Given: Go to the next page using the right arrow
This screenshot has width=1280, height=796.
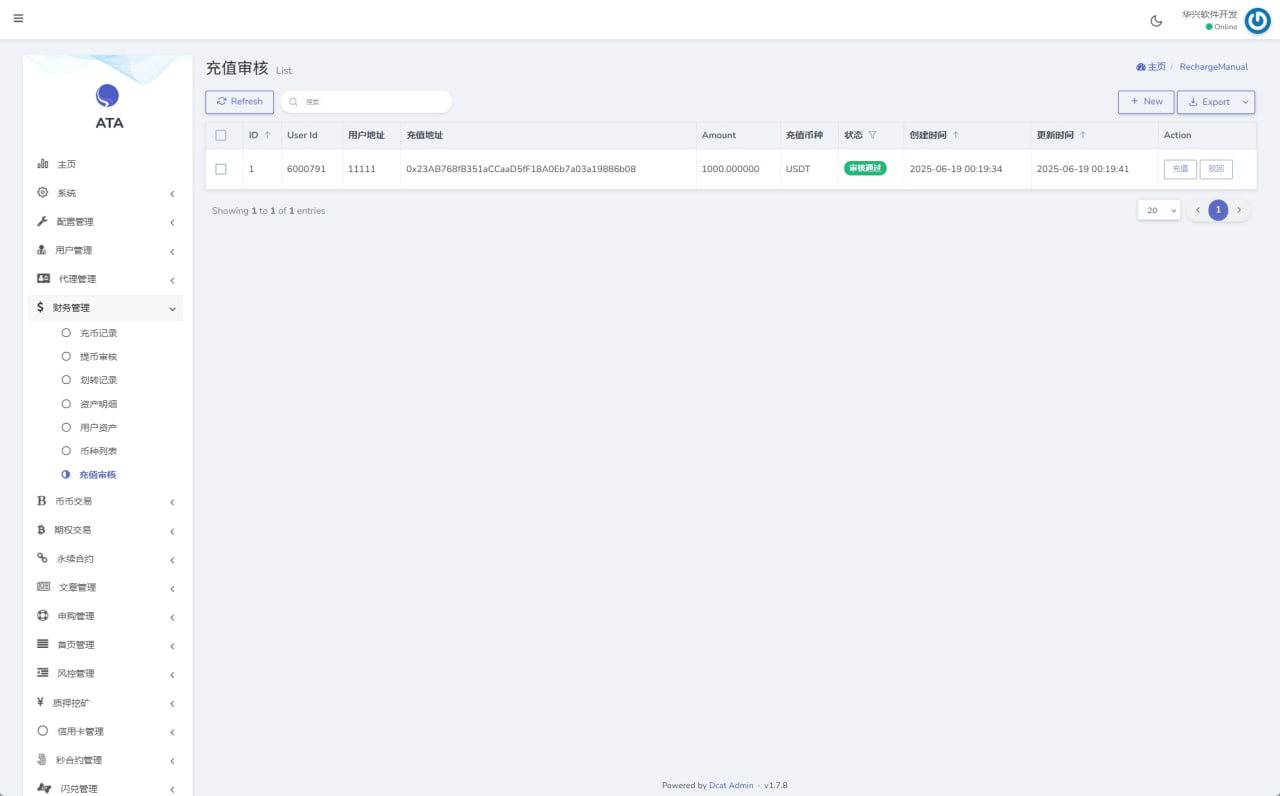Looking at the screenshot, I should (x=1239, y=210).
